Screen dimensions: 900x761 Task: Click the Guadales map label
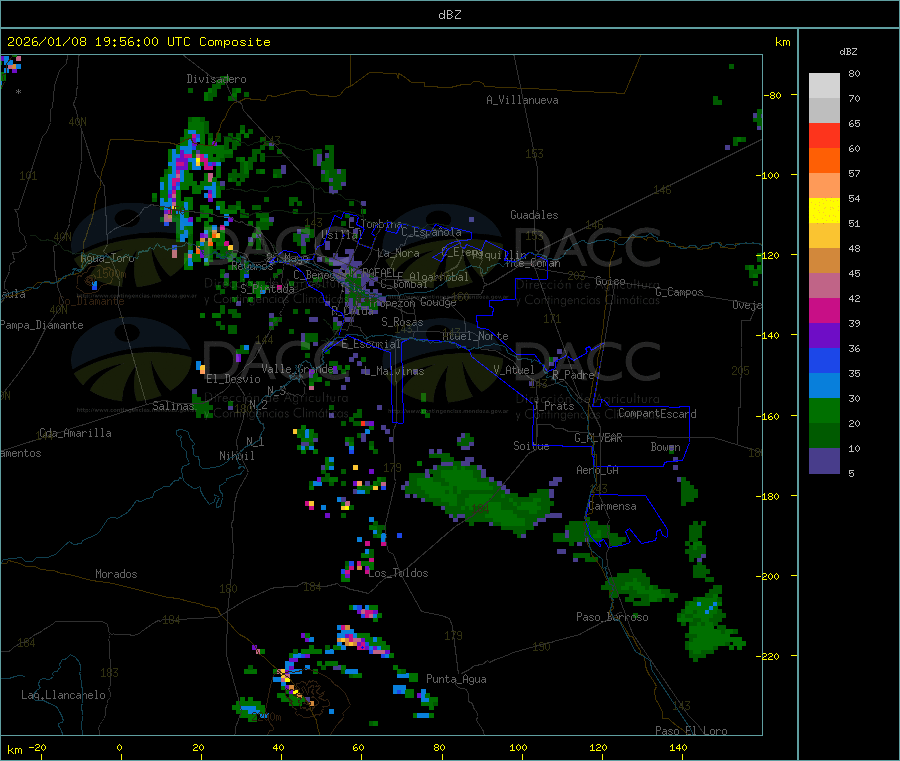point(534,215)
